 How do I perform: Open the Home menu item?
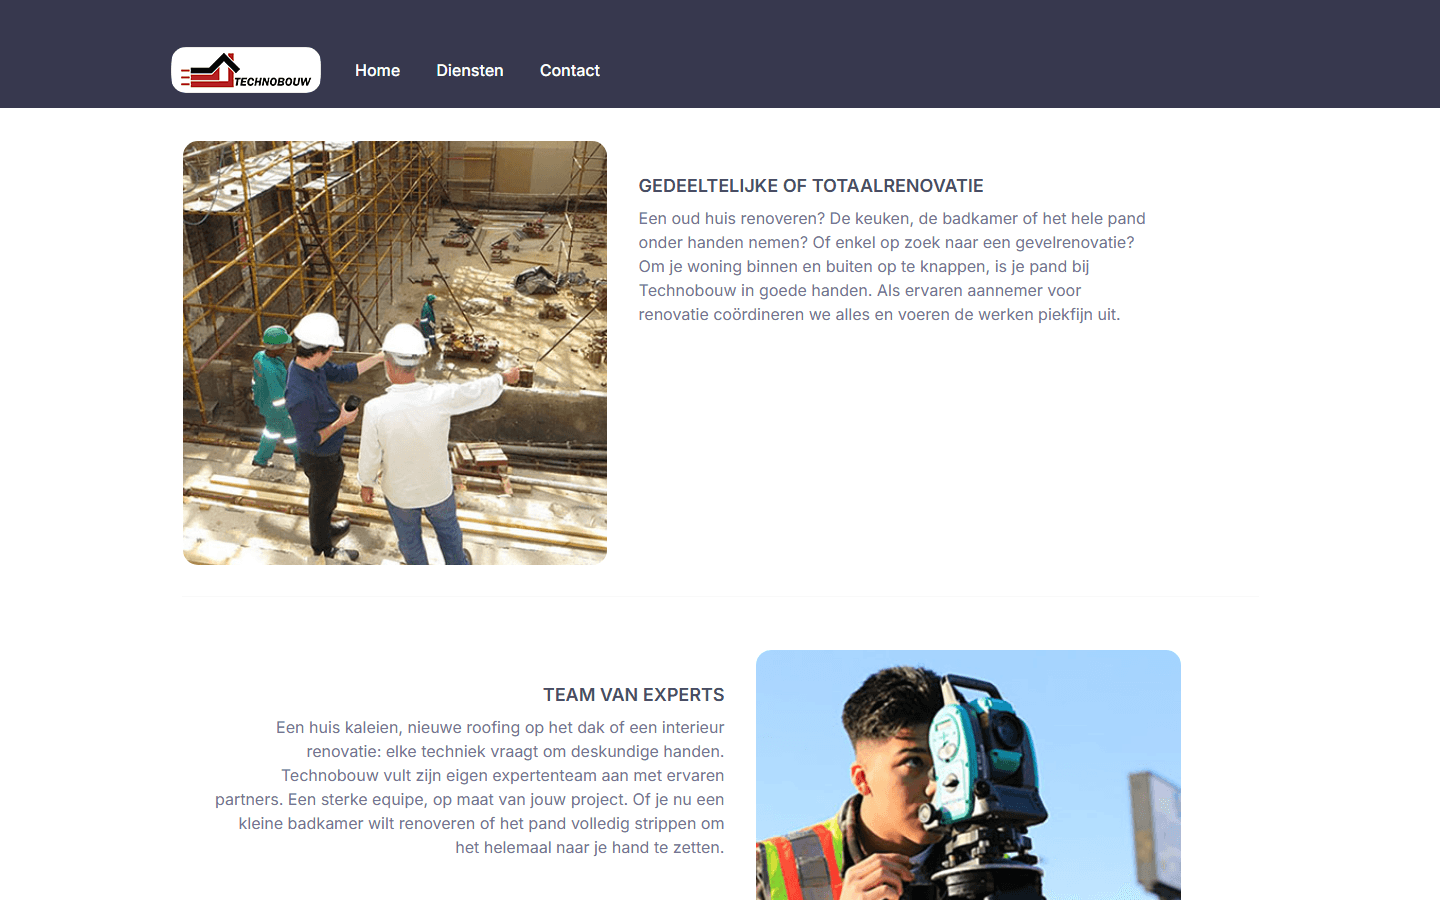pyautogui.click(x=377, y=70)
